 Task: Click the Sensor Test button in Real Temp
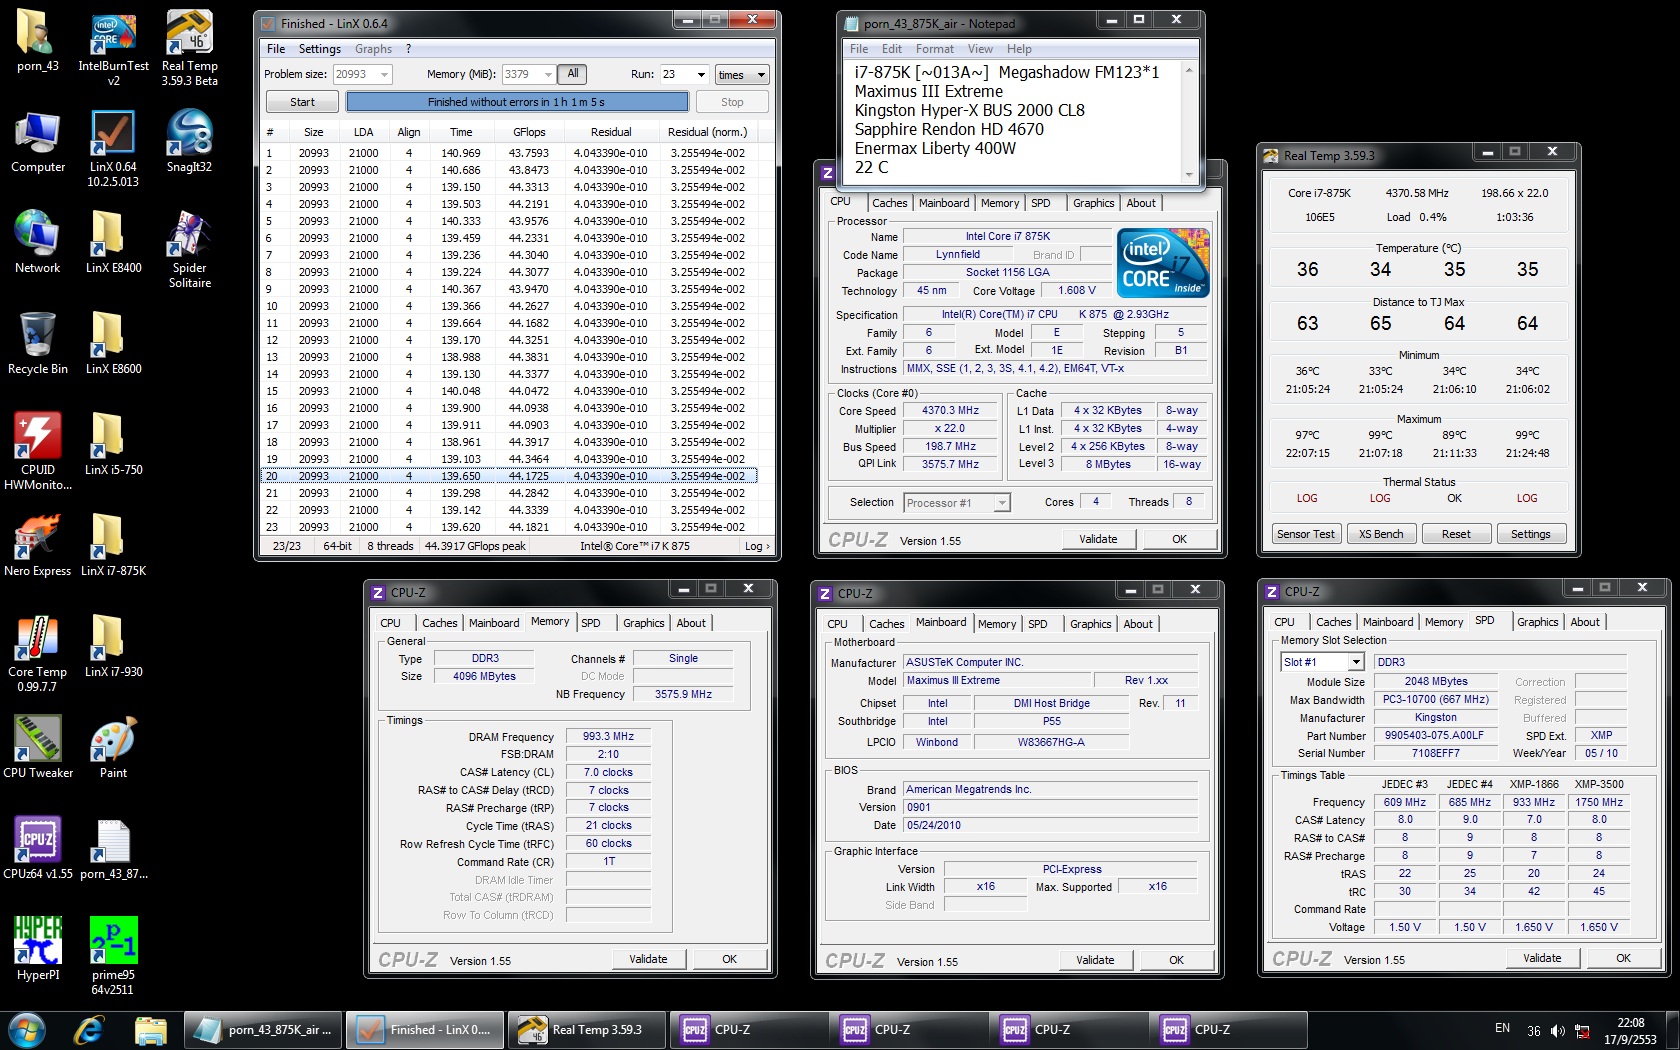(1305, 534)
